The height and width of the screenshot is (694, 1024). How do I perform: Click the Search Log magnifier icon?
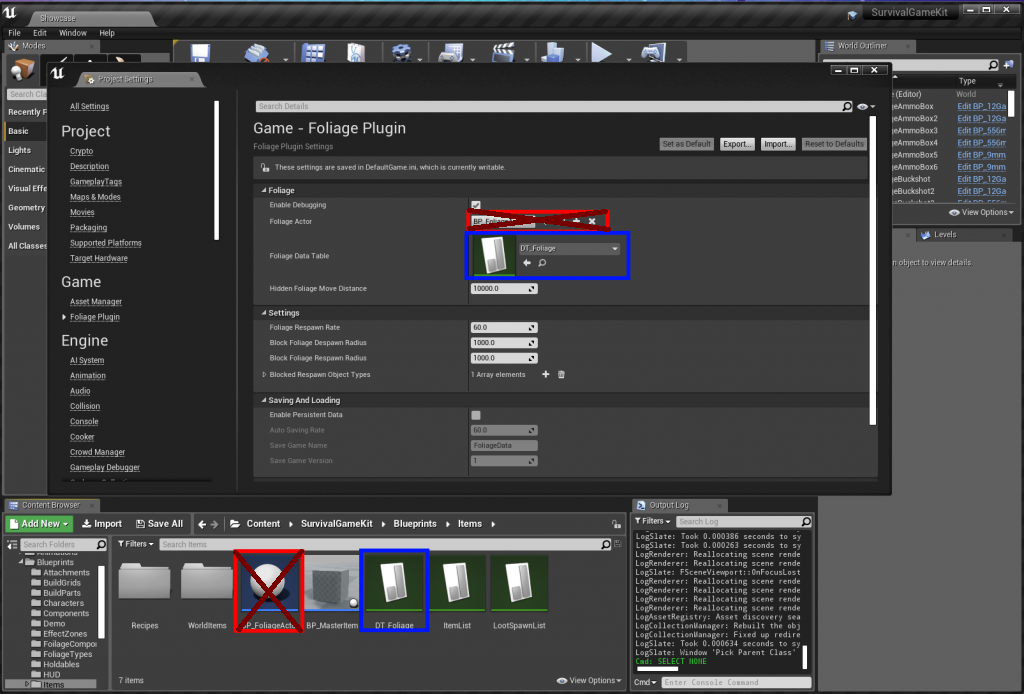tap(806, 522)
